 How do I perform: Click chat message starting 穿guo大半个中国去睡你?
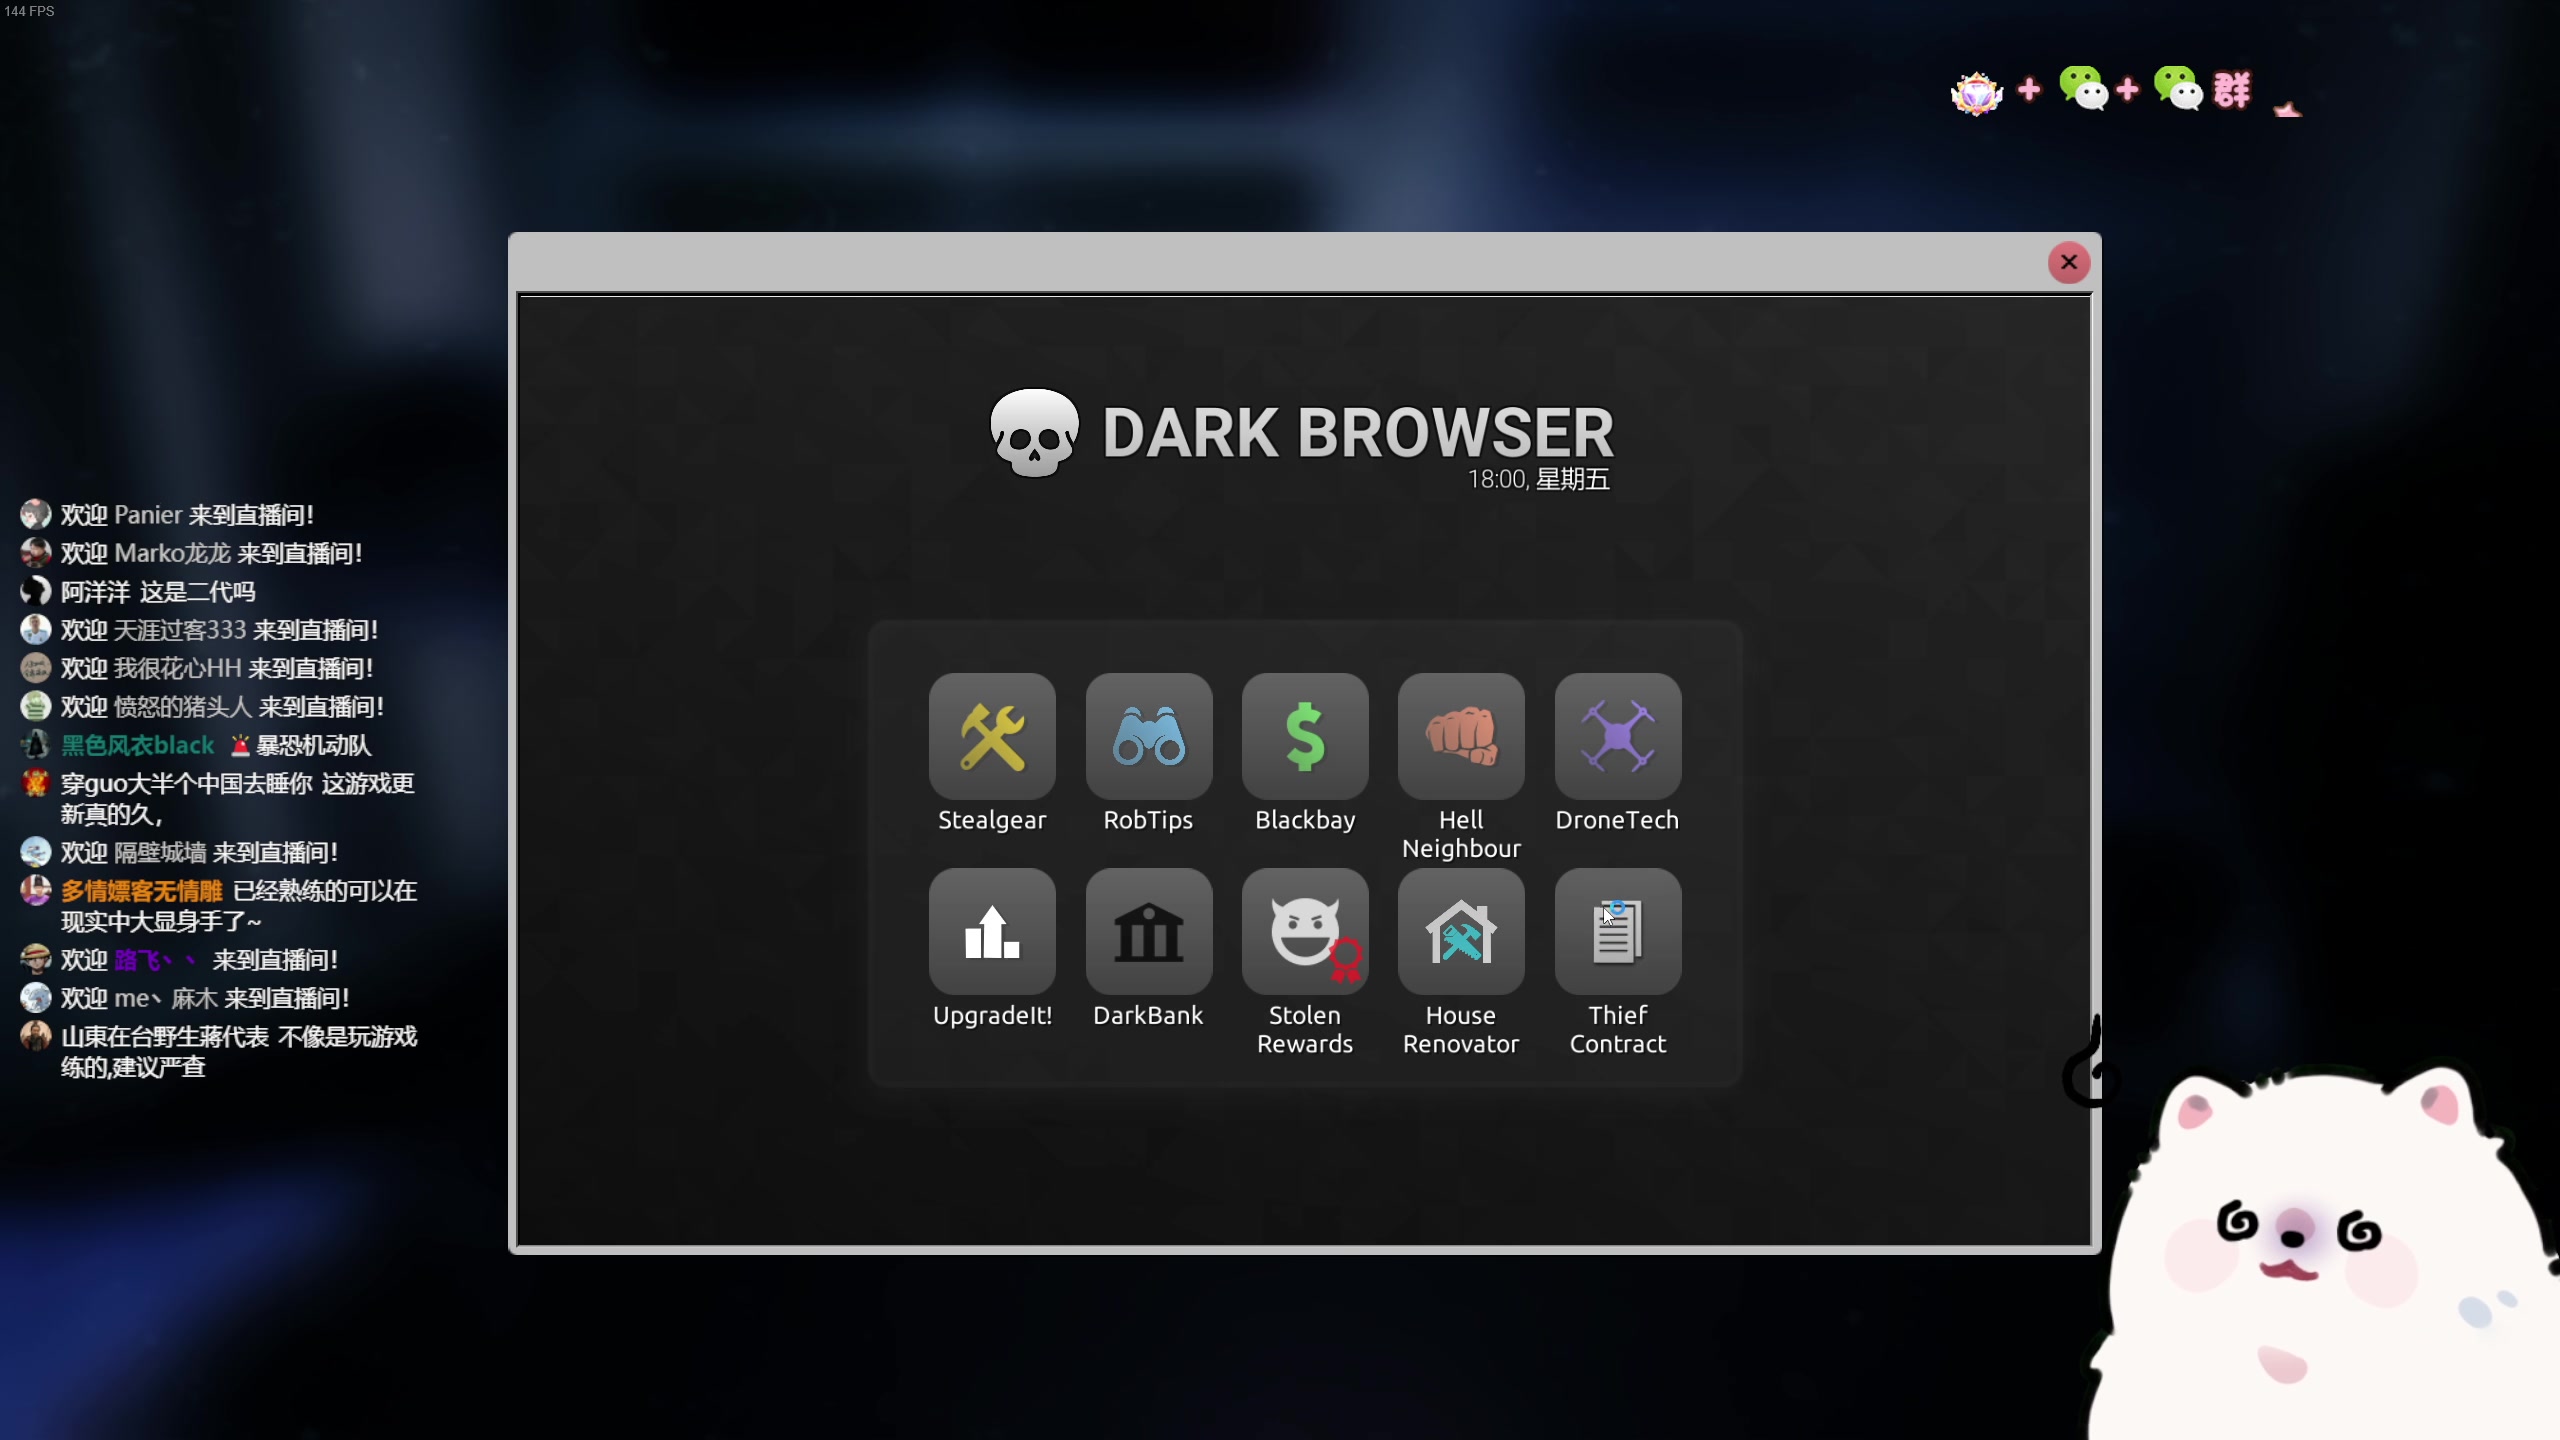(x=238, y=798)
